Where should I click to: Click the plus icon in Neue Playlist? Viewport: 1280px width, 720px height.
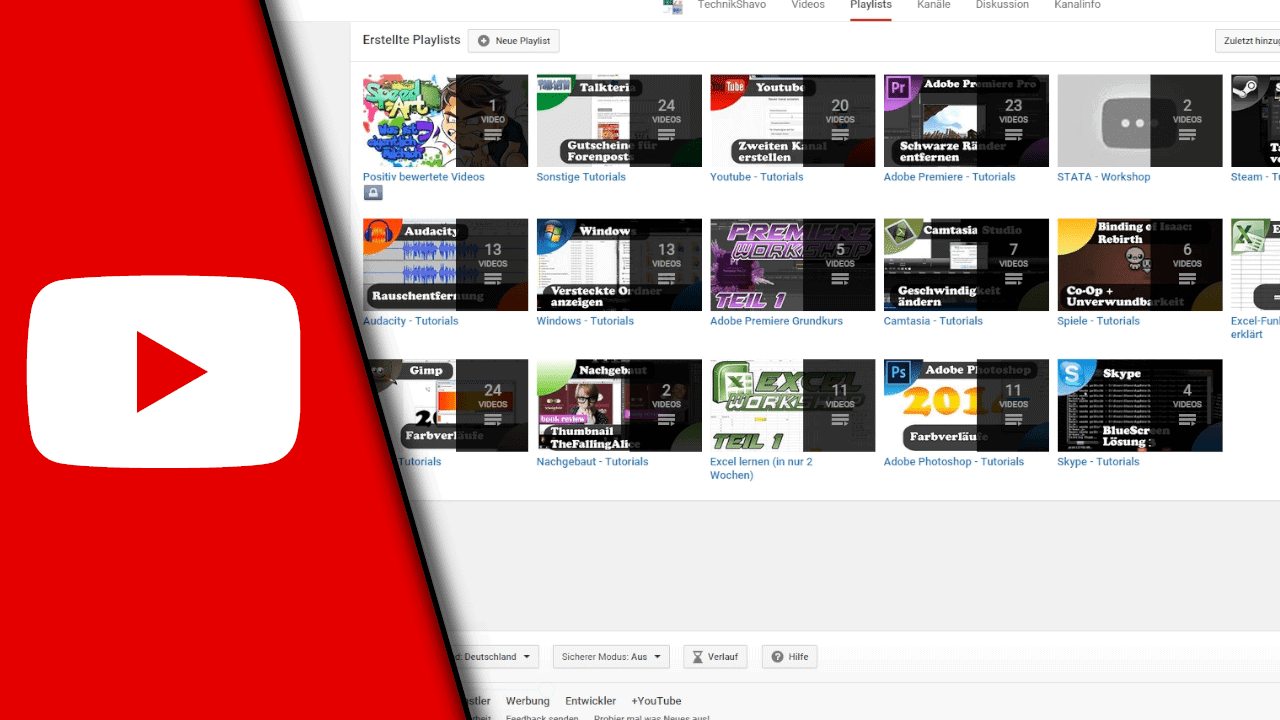484,41
